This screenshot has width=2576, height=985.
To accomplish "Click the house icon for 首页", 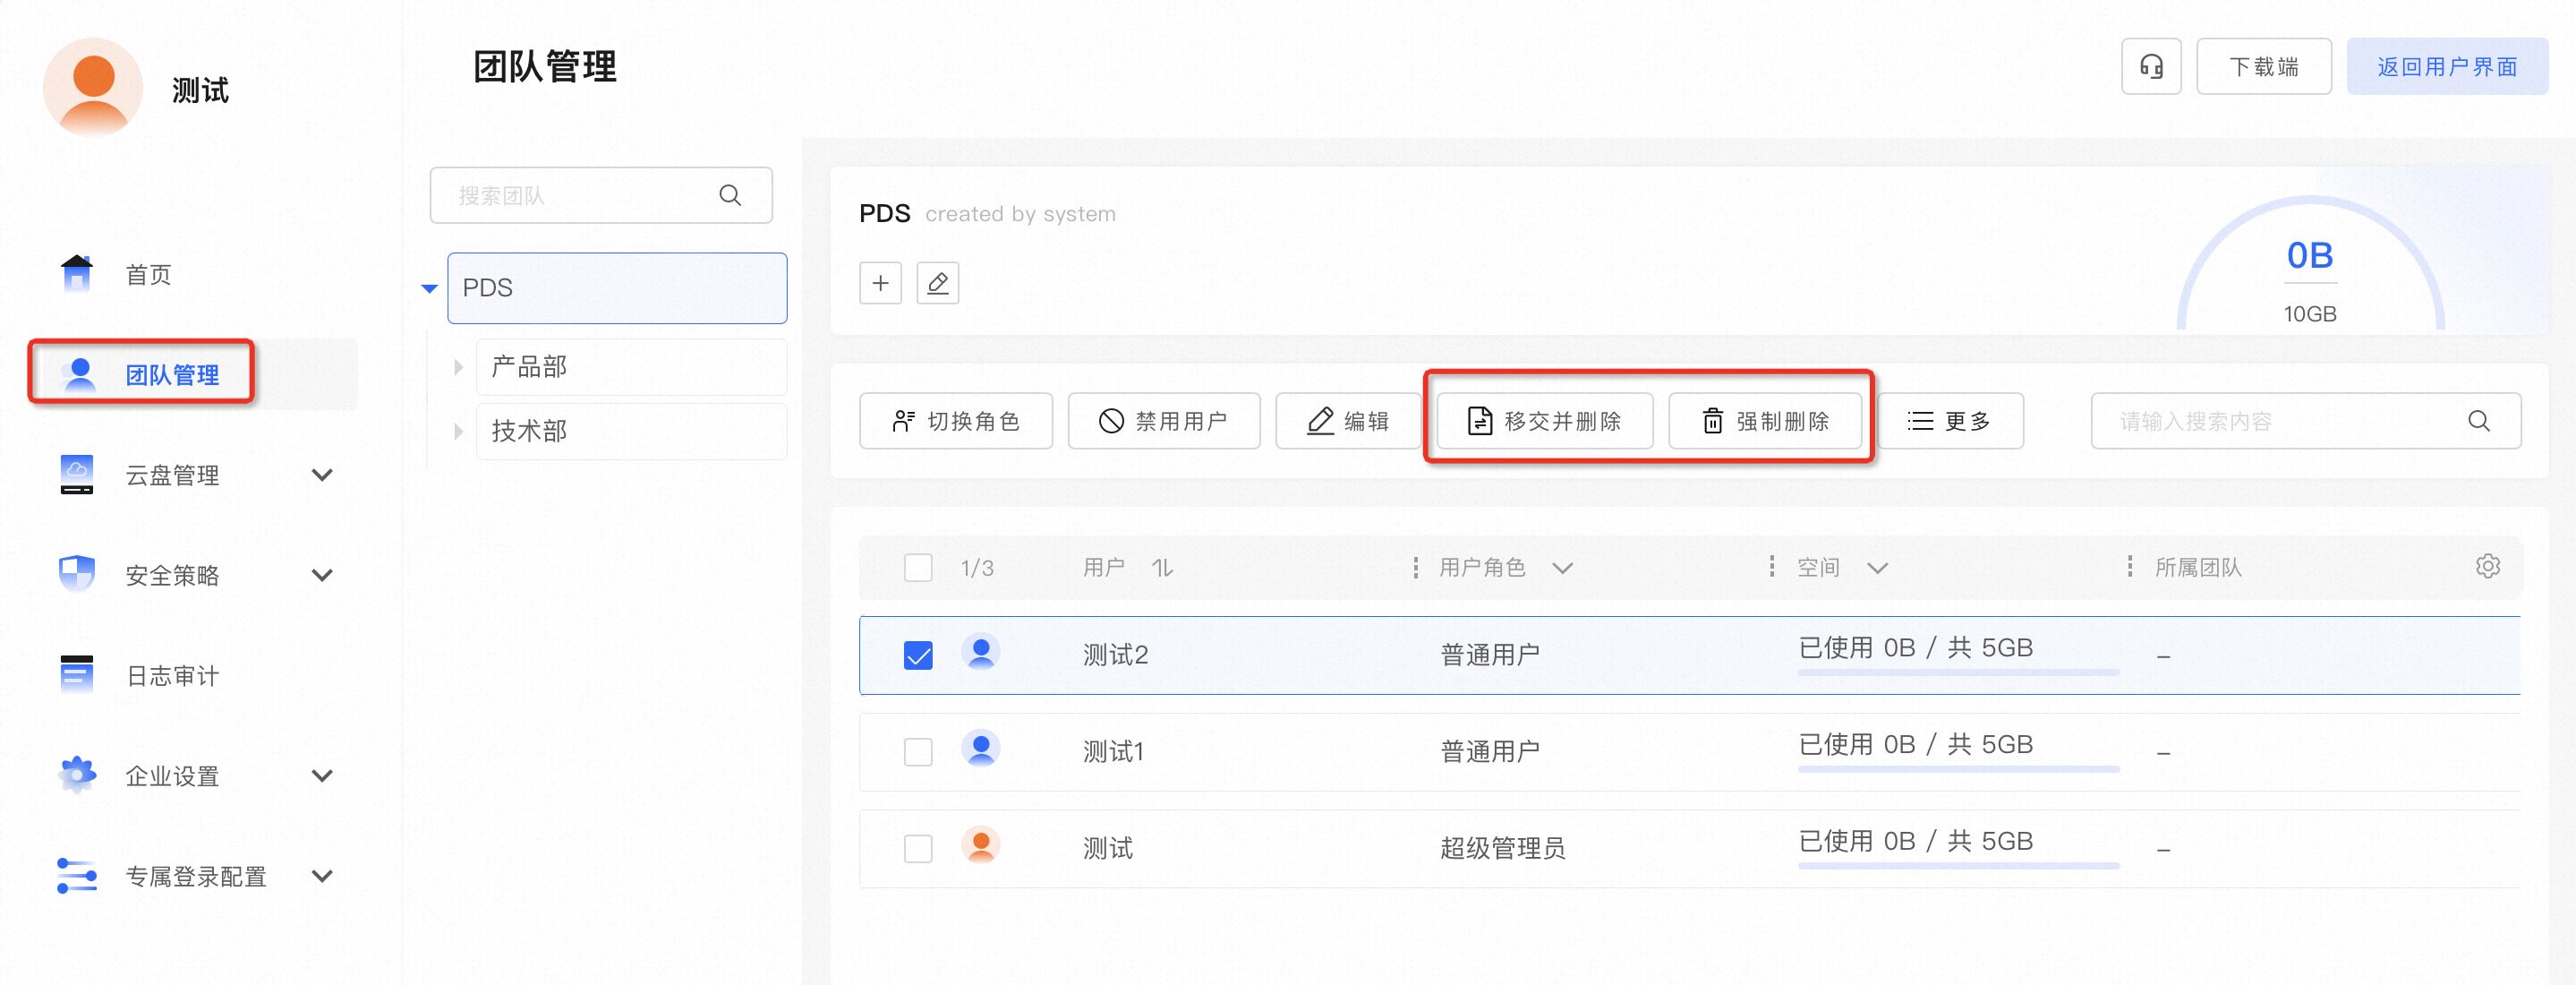I will tap(77, 273).
